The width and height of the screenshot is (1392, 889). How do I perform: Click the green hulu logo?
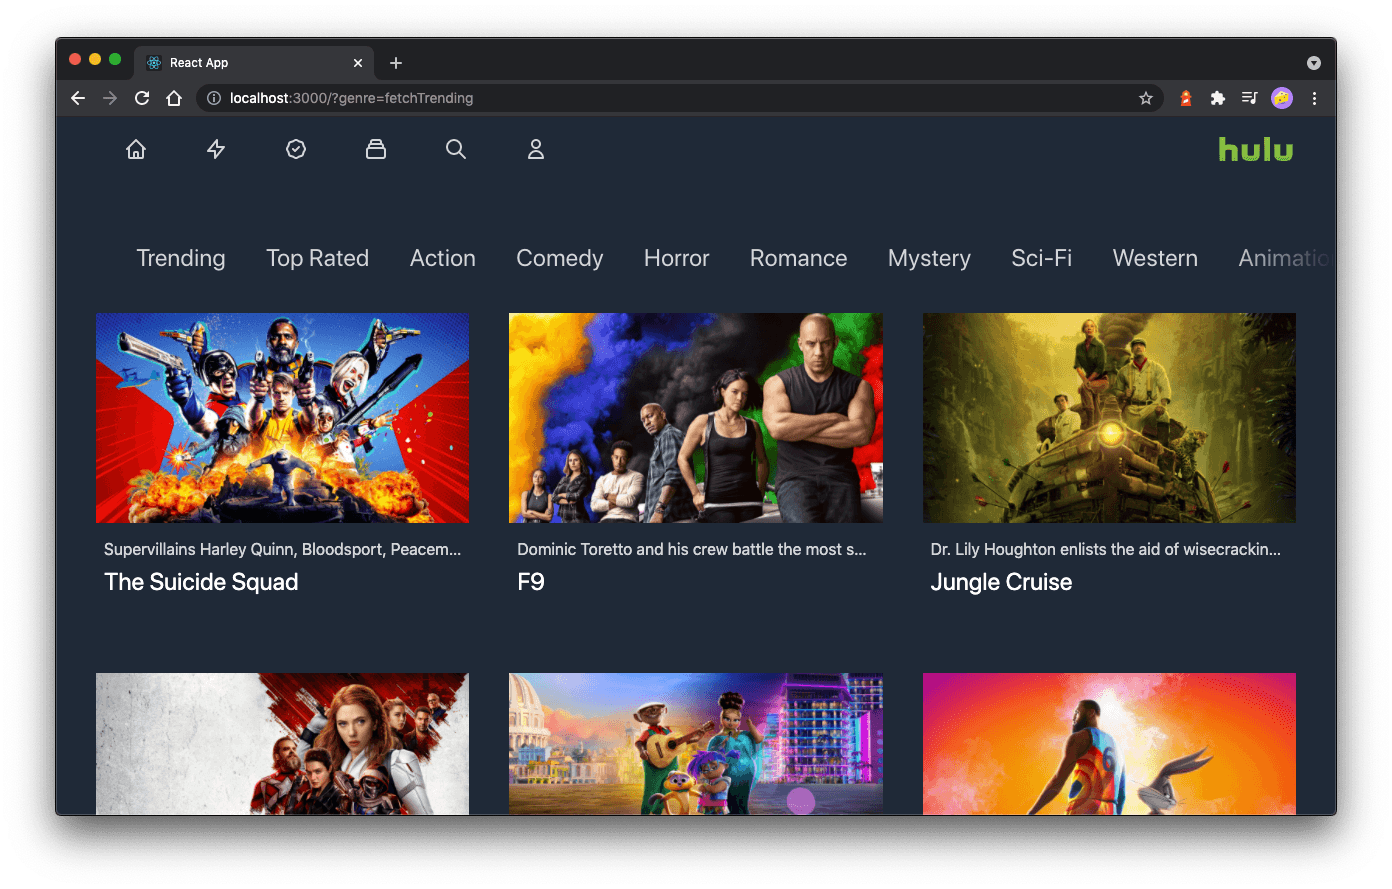1256,149
